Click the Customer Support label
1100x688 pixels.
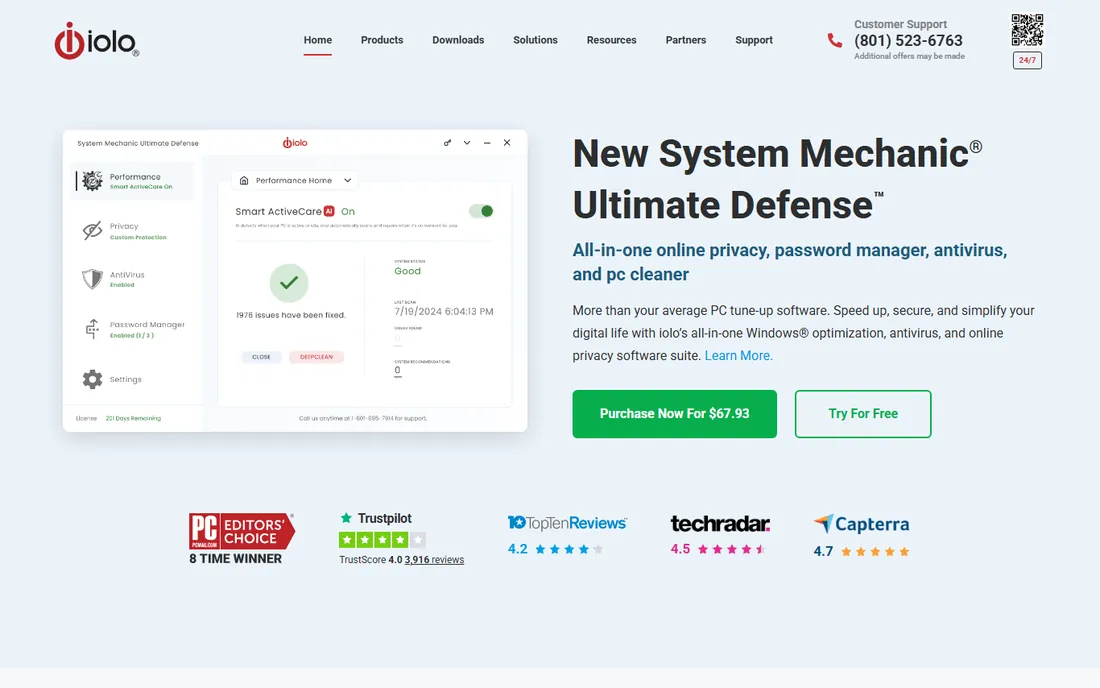pos(900,24)
